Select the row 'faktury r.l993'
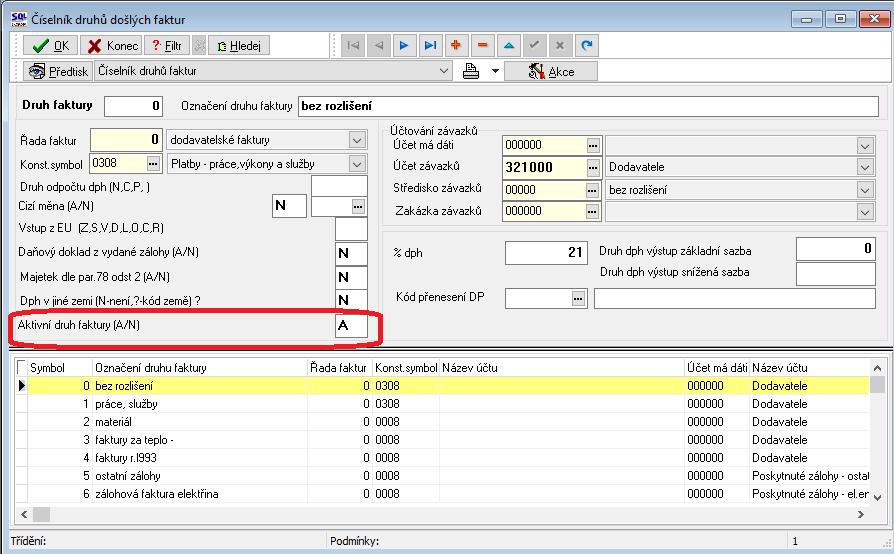Viewport: 894px width, 554px height. coord(448,458)
